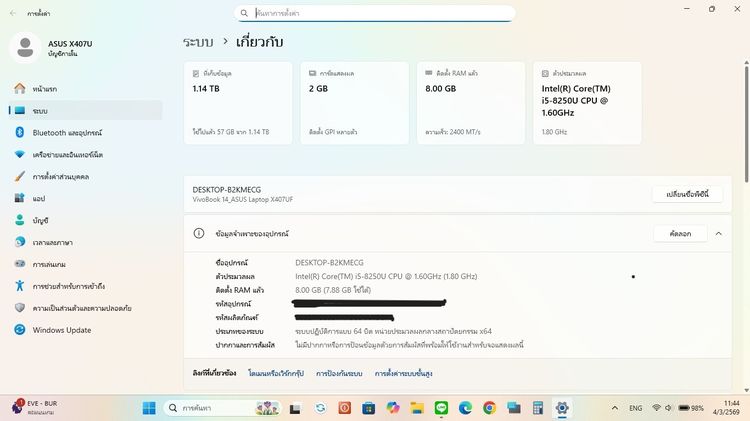Collapse the device specifications section chevron

tap(718, 233)
